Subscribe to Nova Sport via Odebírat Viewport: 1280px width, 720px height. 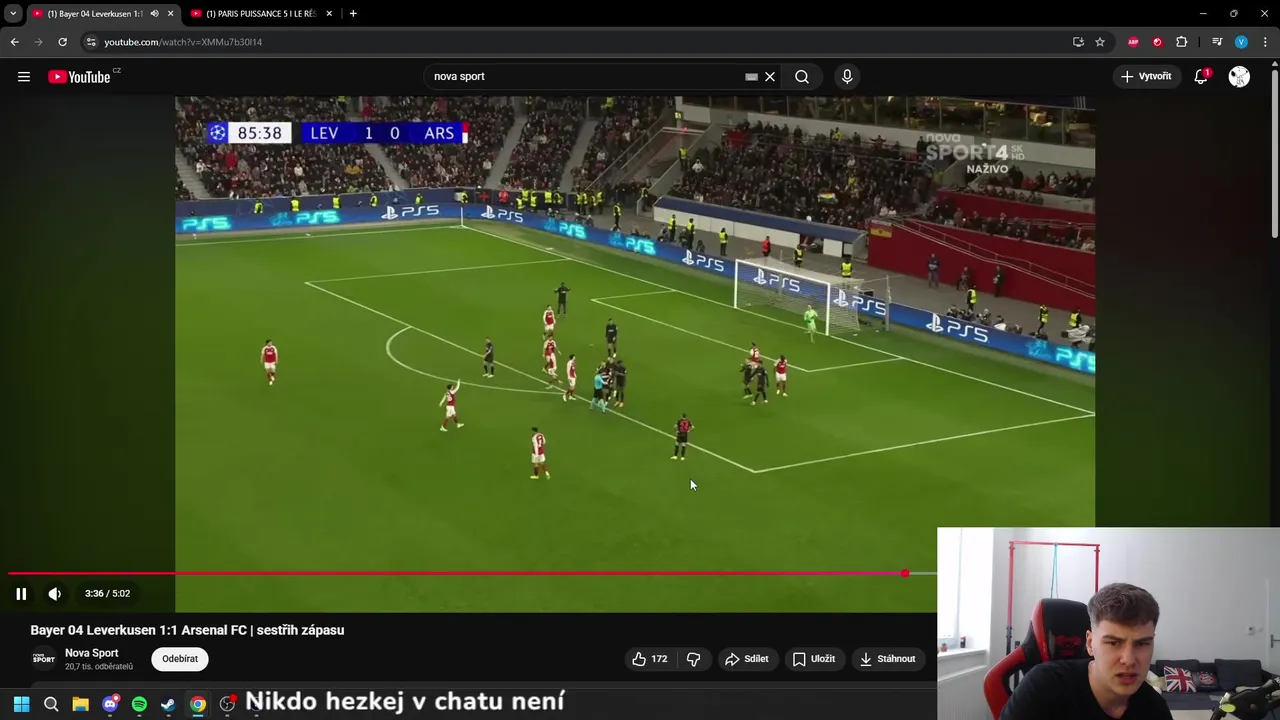click(180, 659)
